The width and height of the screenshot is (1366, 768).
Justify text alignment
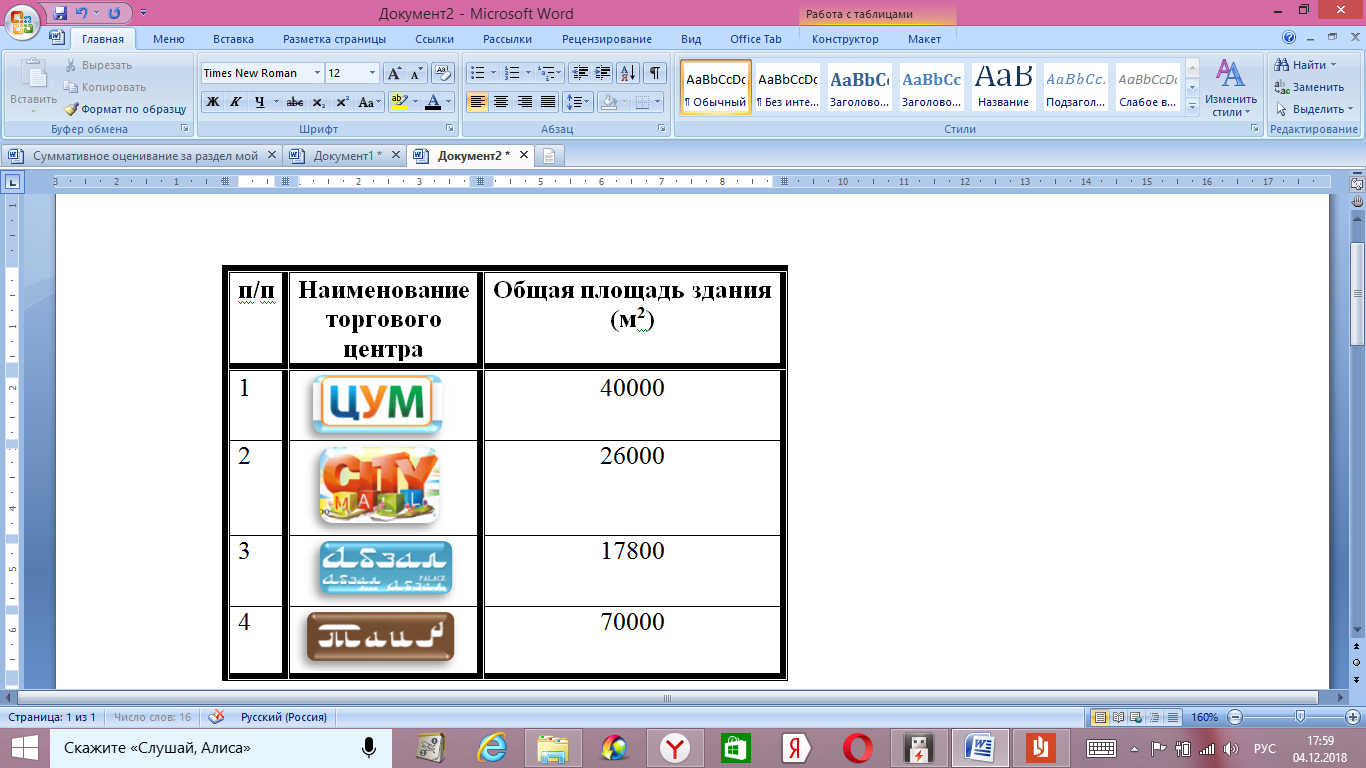pos(547,102)
